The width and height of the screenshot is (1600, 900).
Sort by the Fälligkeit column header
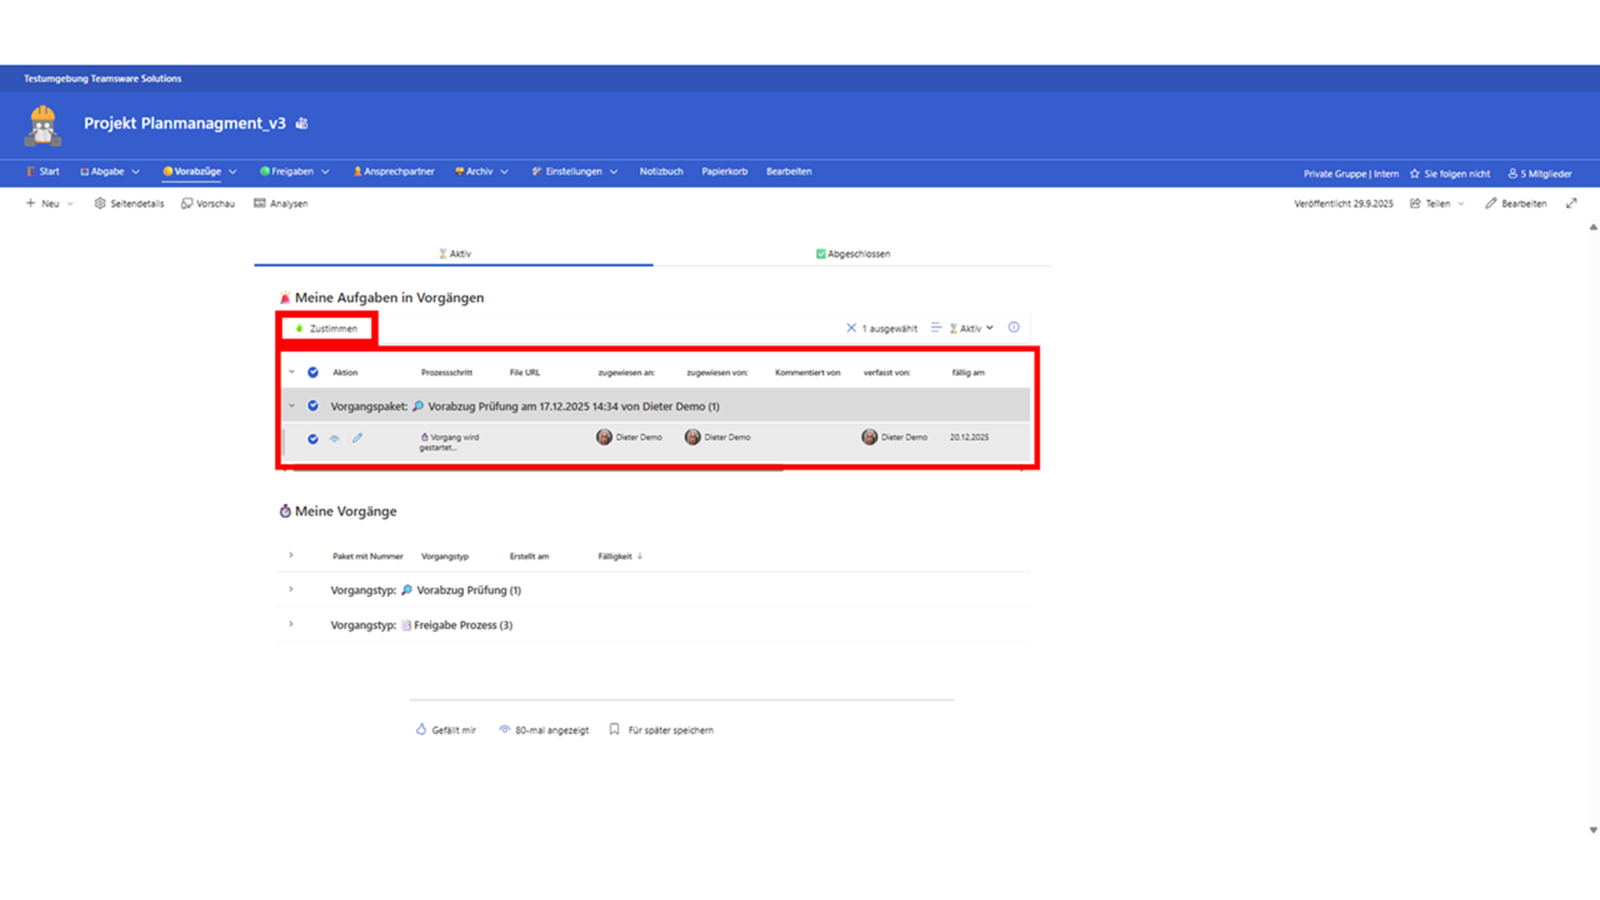[615, 556]
